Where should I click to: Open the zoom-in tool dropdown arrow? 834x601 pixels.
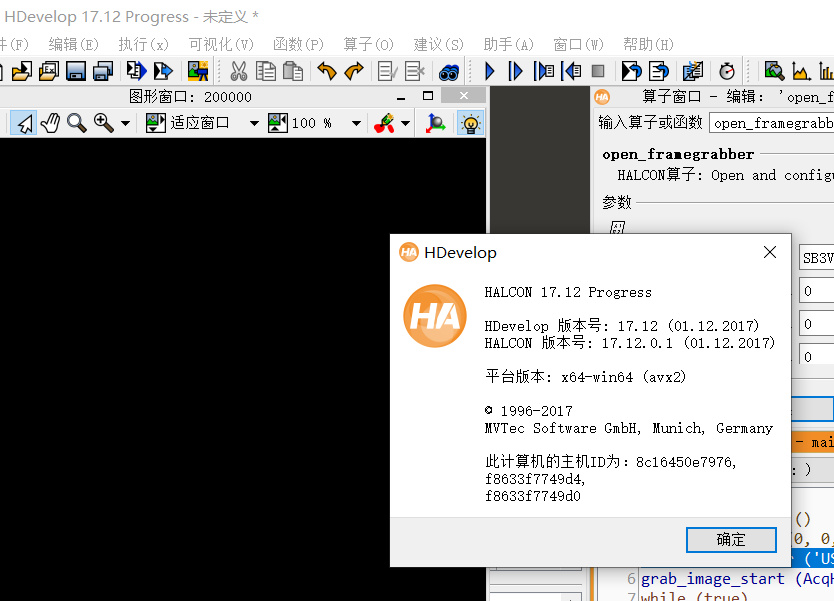click(x=123, y=122)
